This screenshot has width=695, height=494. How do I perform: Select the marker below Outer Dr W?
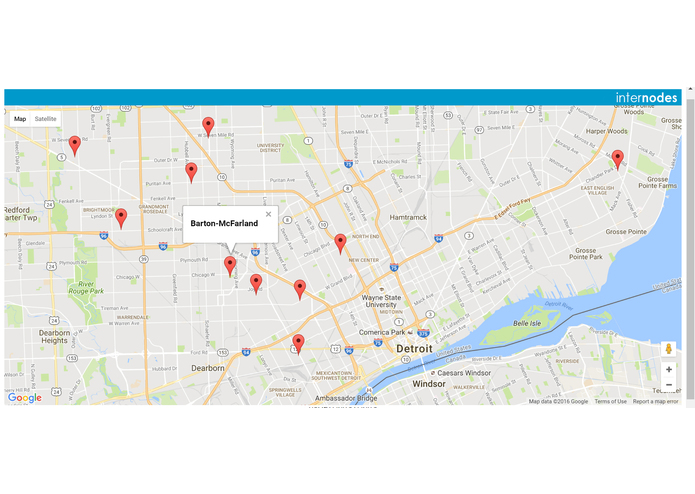pos(191,173)
